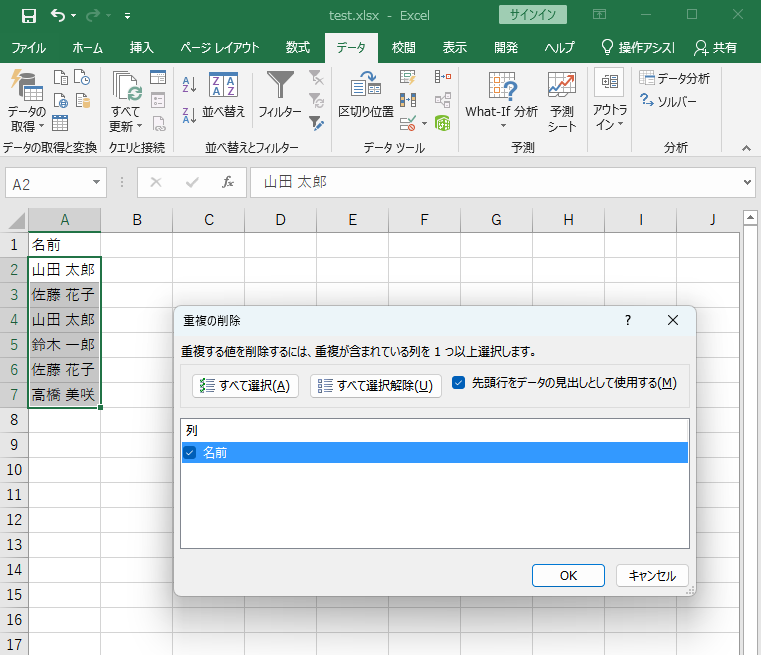The height and width of the screenshot is (655, 761).
Task: Toggle the フィルター funnel button
Action: click(280, 96)
